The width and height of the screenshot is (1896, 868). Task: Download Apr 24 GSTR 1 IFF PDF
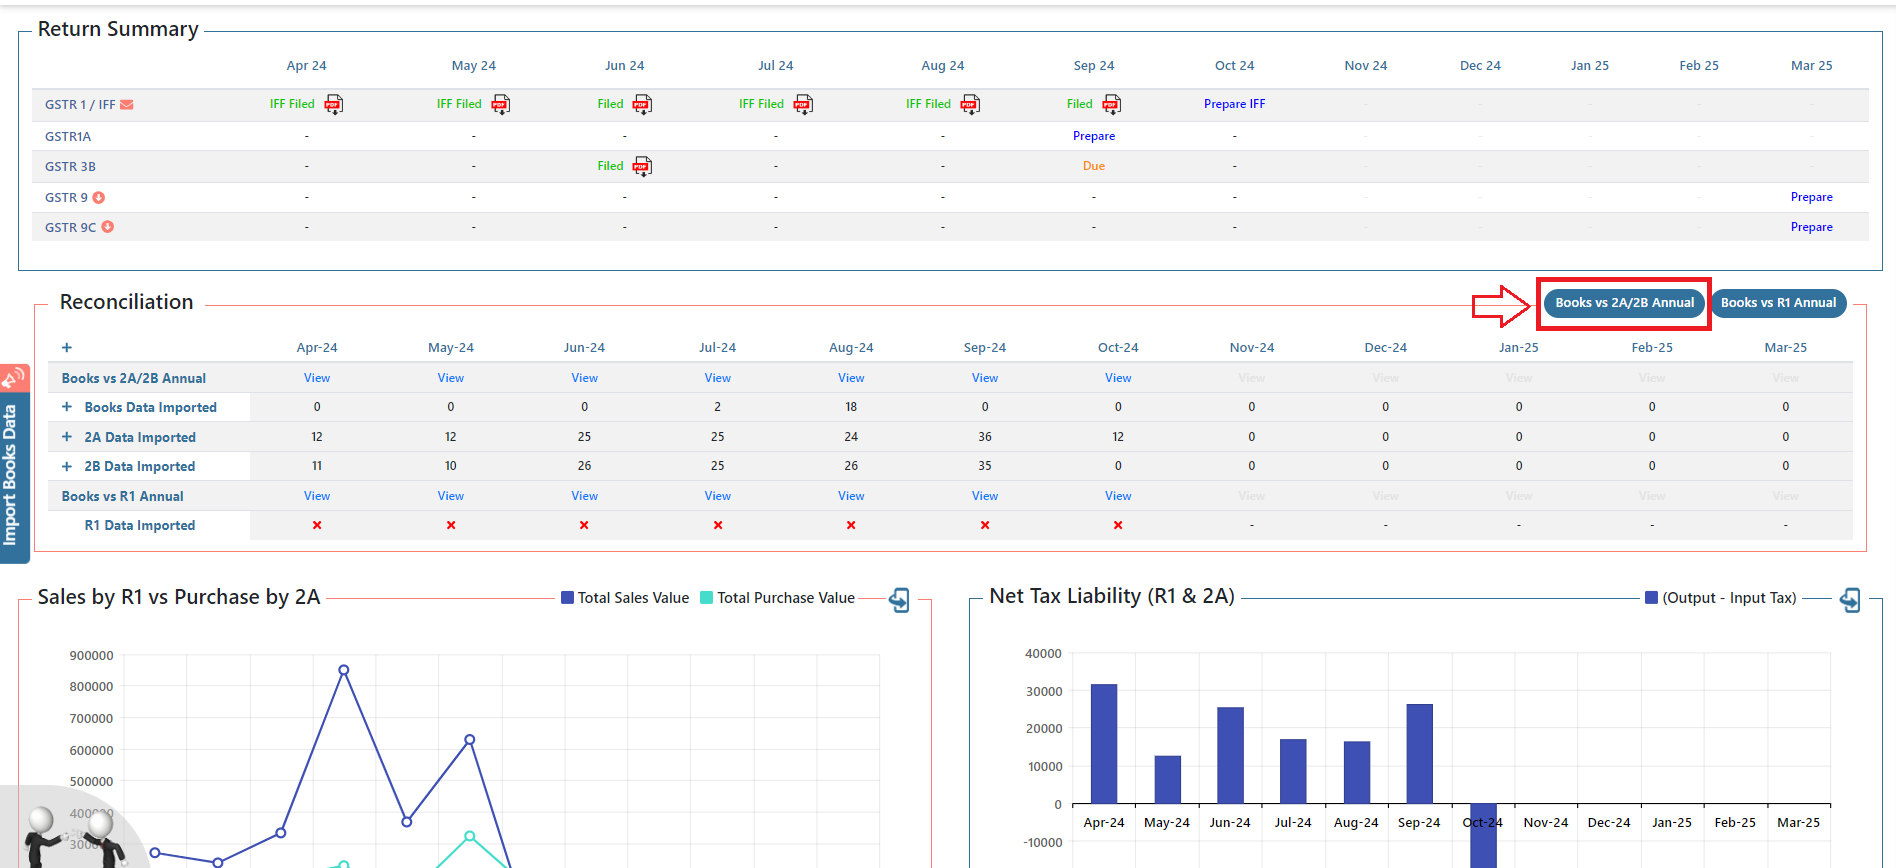334,104
